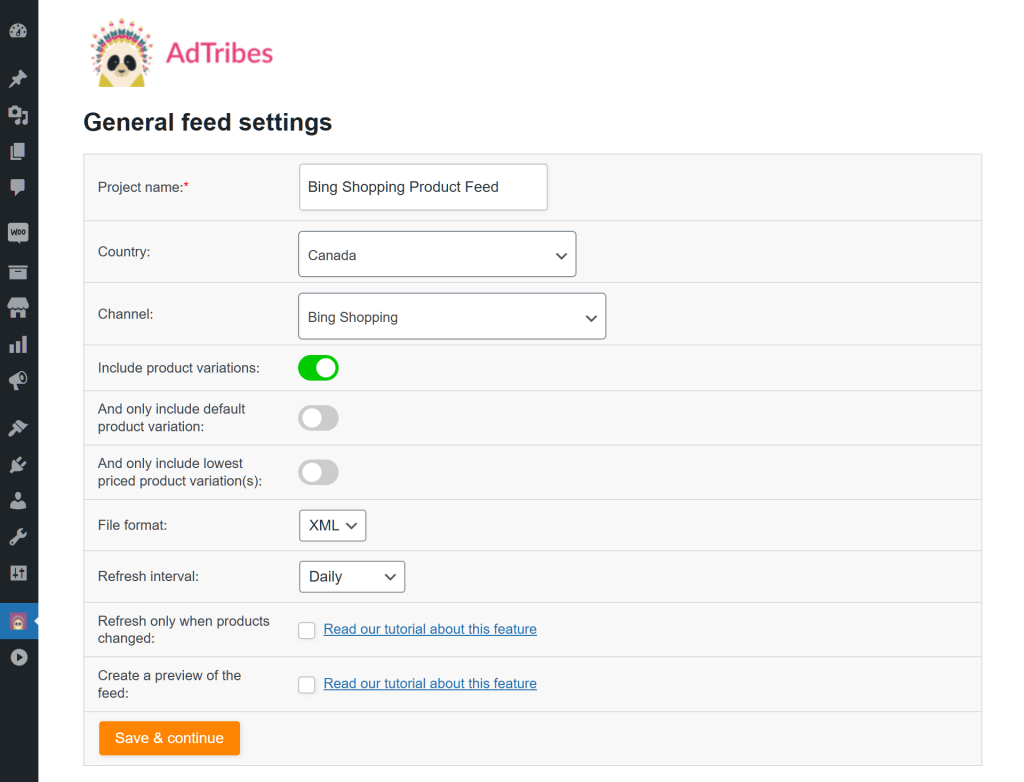This screenshot has height=782, width=1024.
Task: Open the Analytics bar chart sidebar icon
Action: [18, 344]
